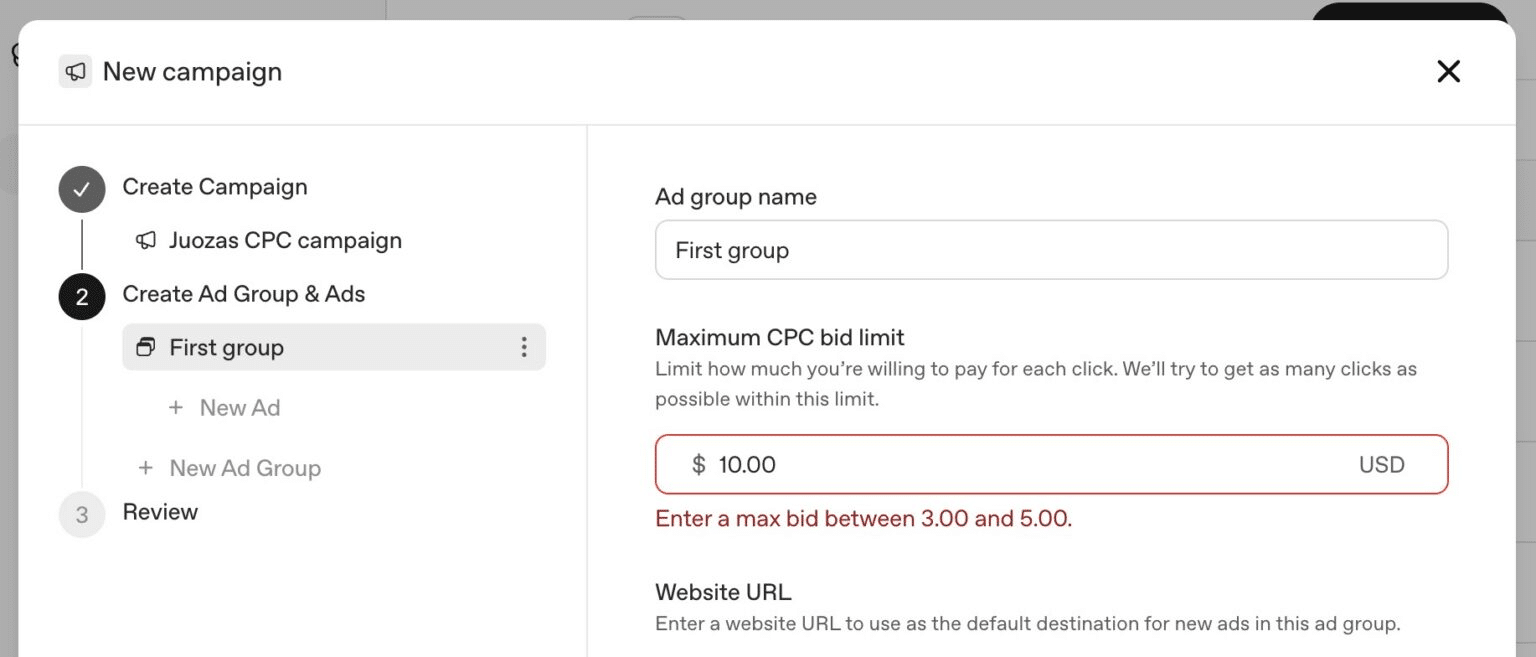Click the Ad group name input field
This screenshot has width=1536, height=657.
click(1050, 249)
